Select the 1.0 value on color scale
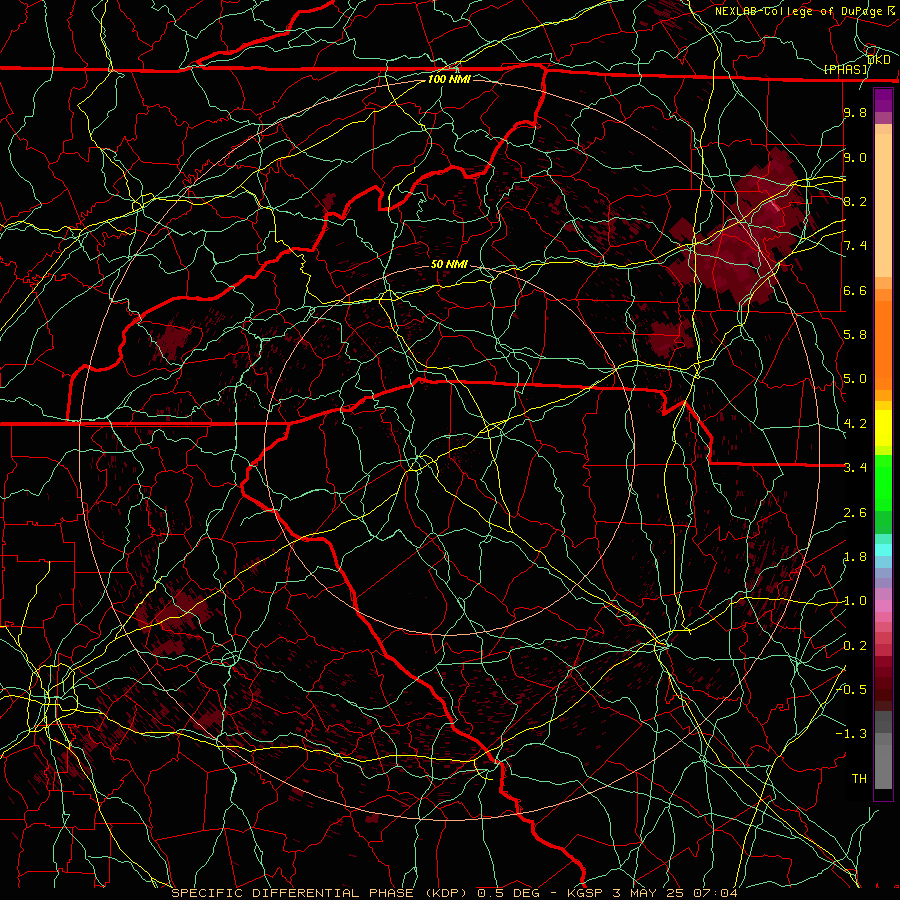The height and width of the screenshot is (900, 900). [855, 601]
